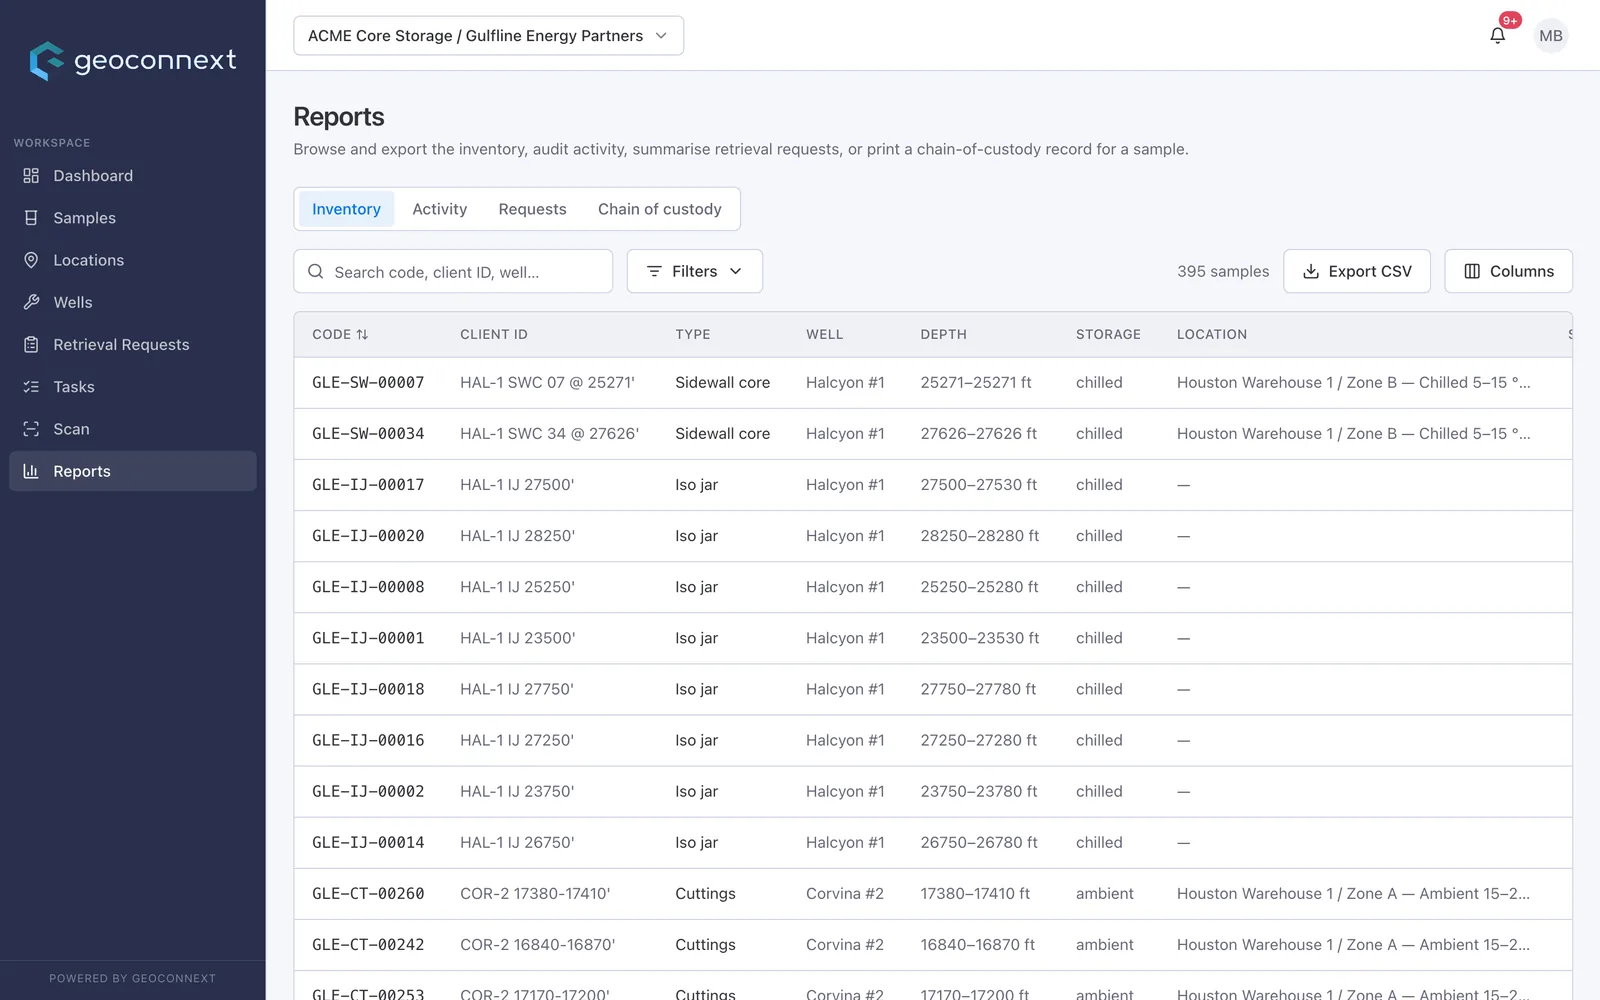
Task: Open the Tasks page
Action: pos(133,387)
